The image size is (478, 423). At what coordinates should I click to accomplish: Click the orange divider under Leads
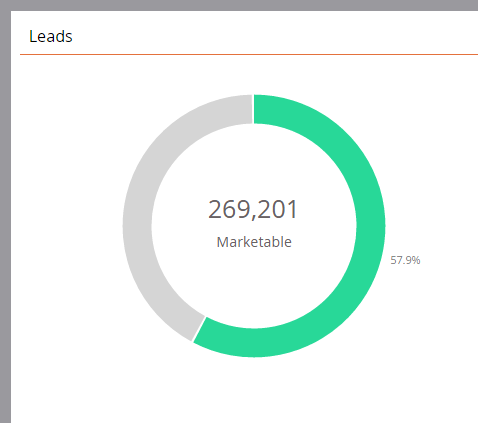[249, 54]
